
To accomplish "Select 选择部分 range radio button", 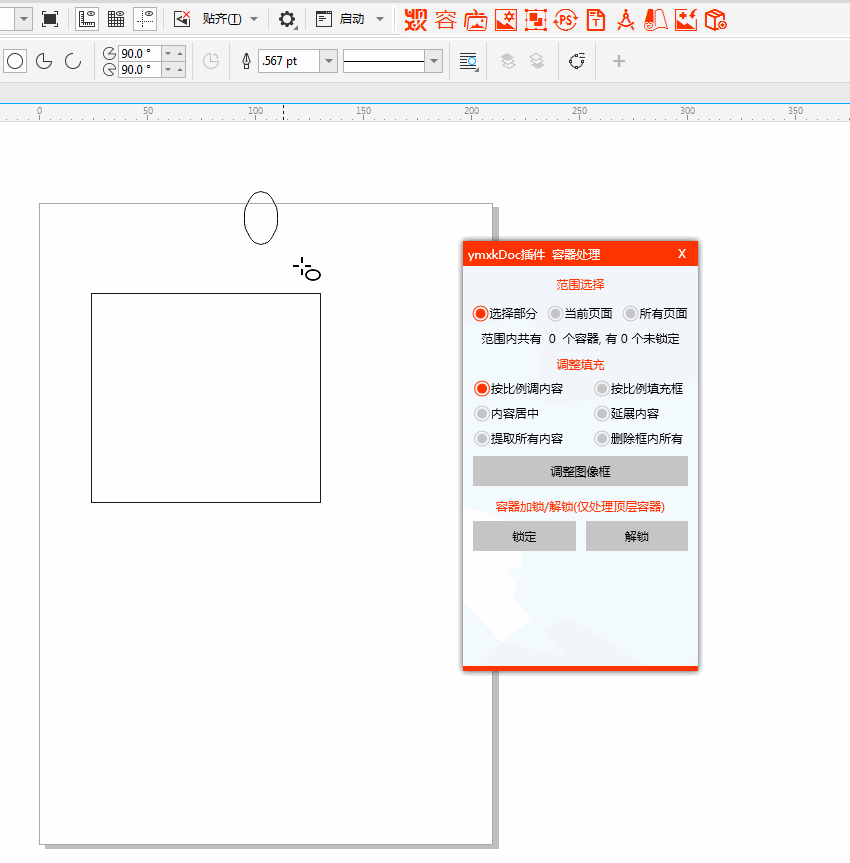I will (x=480, y=314).
